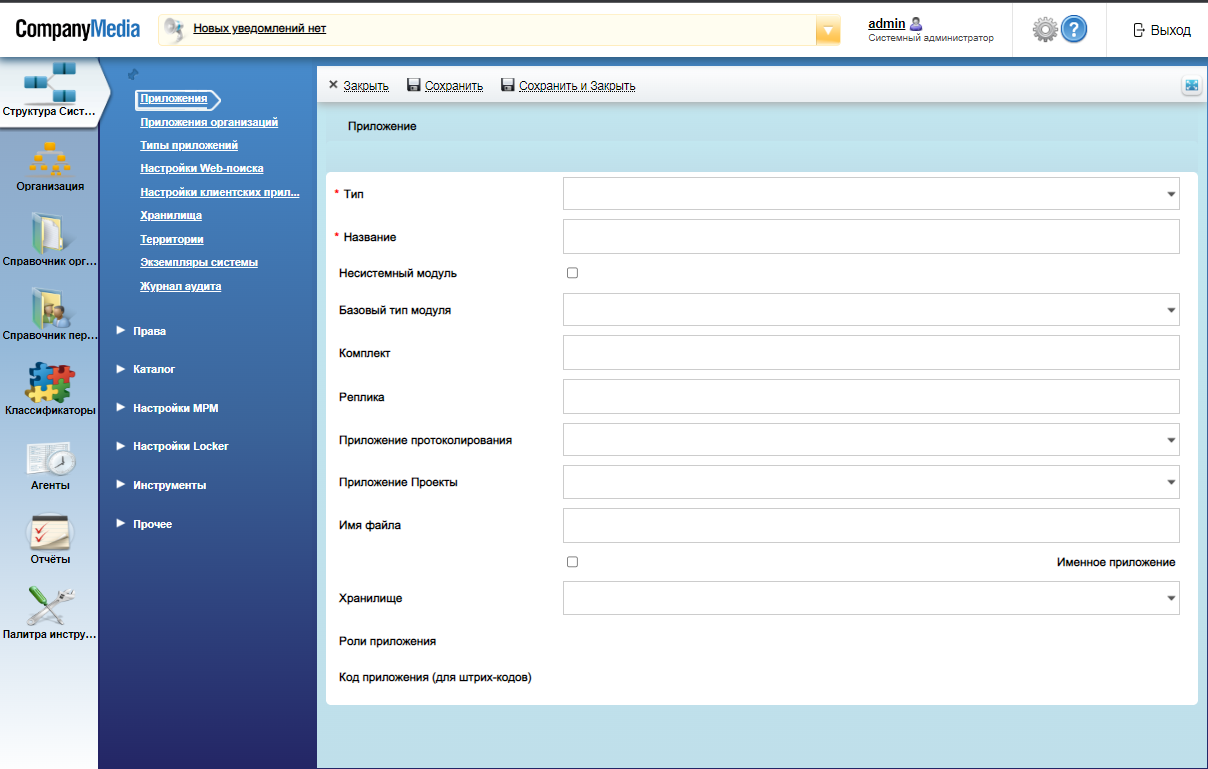Expand the Права section

tap(141, 331)
